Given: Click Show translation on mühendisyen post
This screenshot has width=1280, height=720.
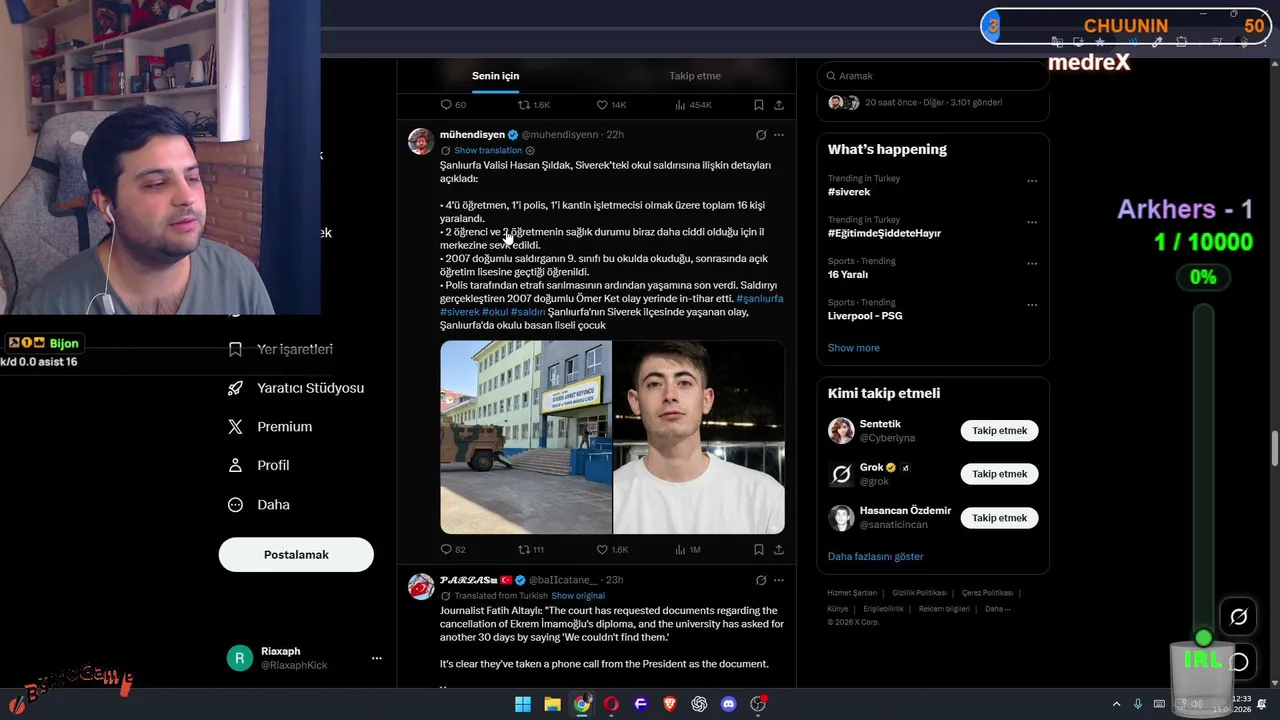Looking at the screenshot, I should point(488,151).
